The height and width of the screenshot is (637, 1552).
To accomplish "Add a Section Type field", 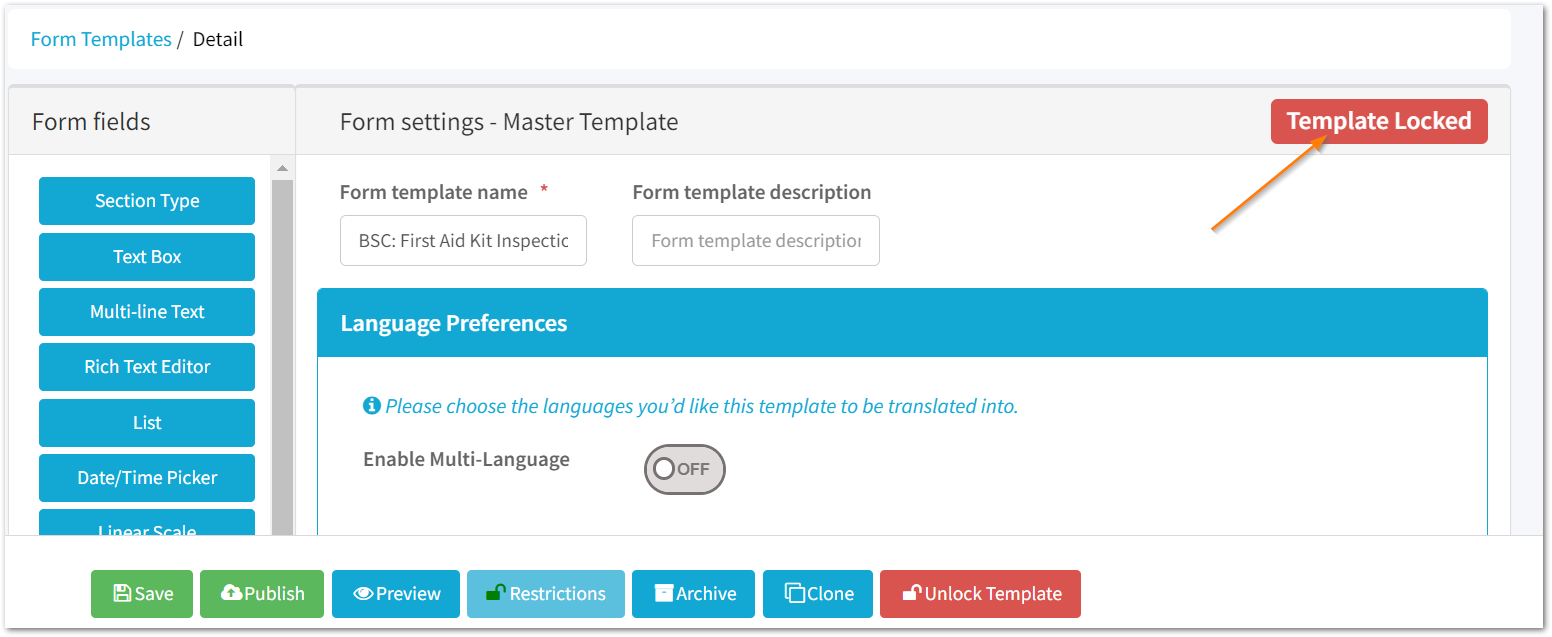I will [146, 201].
